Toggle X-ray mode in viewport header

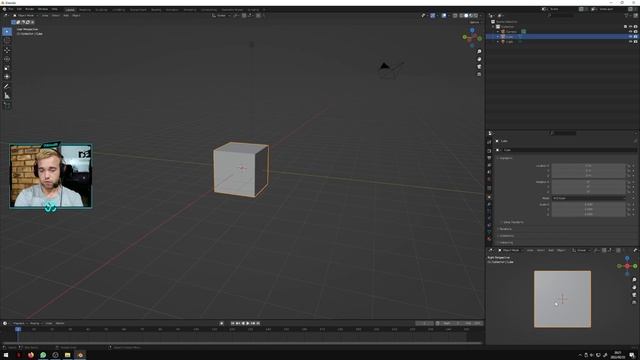pos(455,16)
